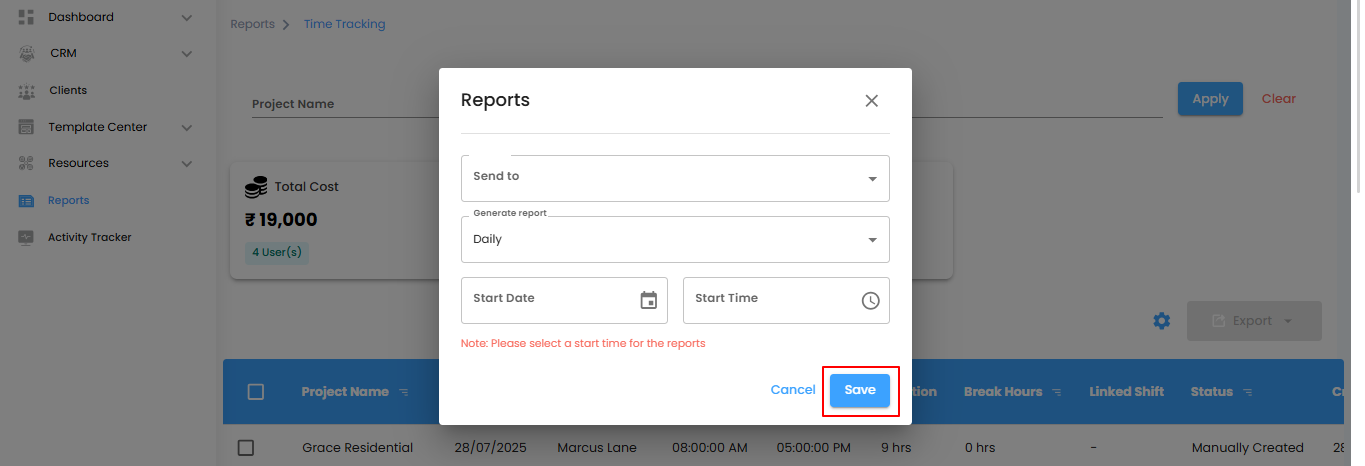Click filter icon beside Break Hours column

[x=1056, y=392]
